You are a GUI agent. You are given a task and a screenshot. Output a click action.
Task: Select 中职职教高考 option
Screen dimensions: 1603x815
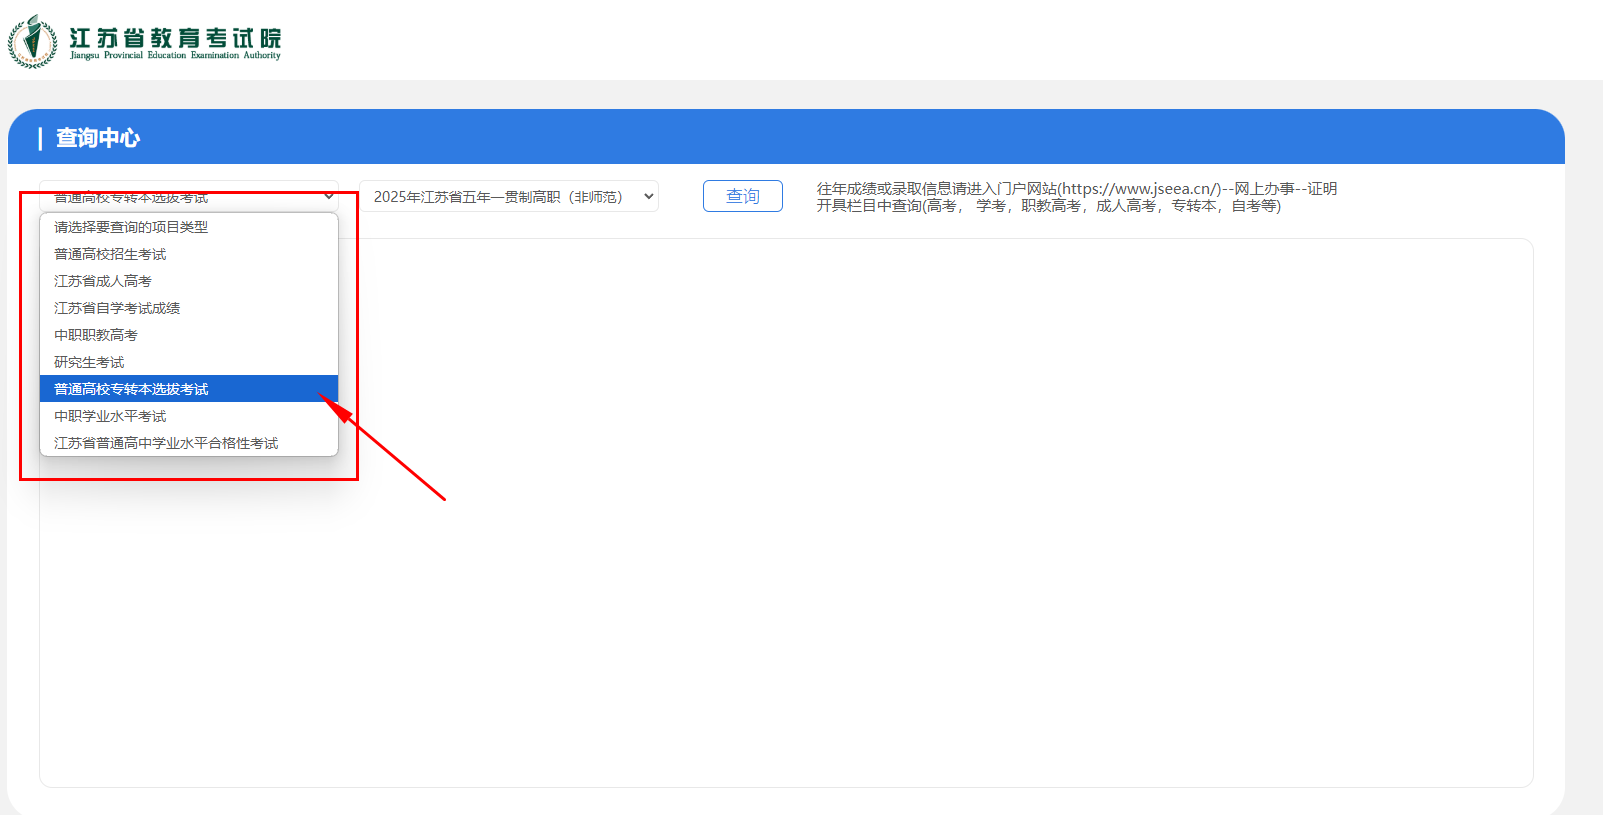(x=96, y=335)
